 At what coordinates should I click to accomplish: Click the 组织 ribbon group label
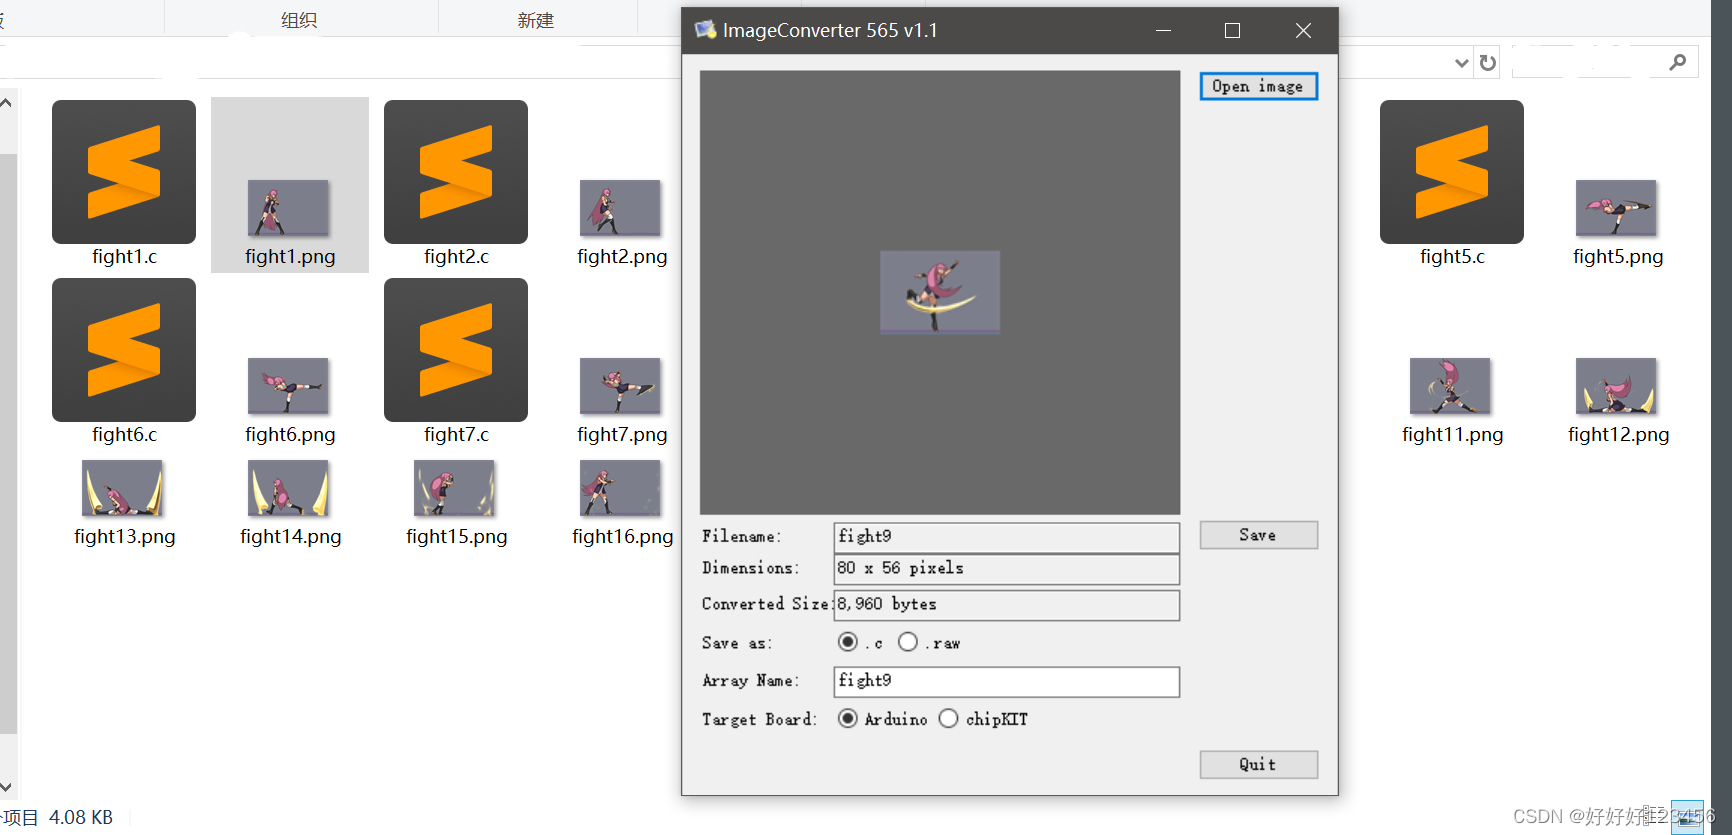pyautogui.click(x=299, y=20)
